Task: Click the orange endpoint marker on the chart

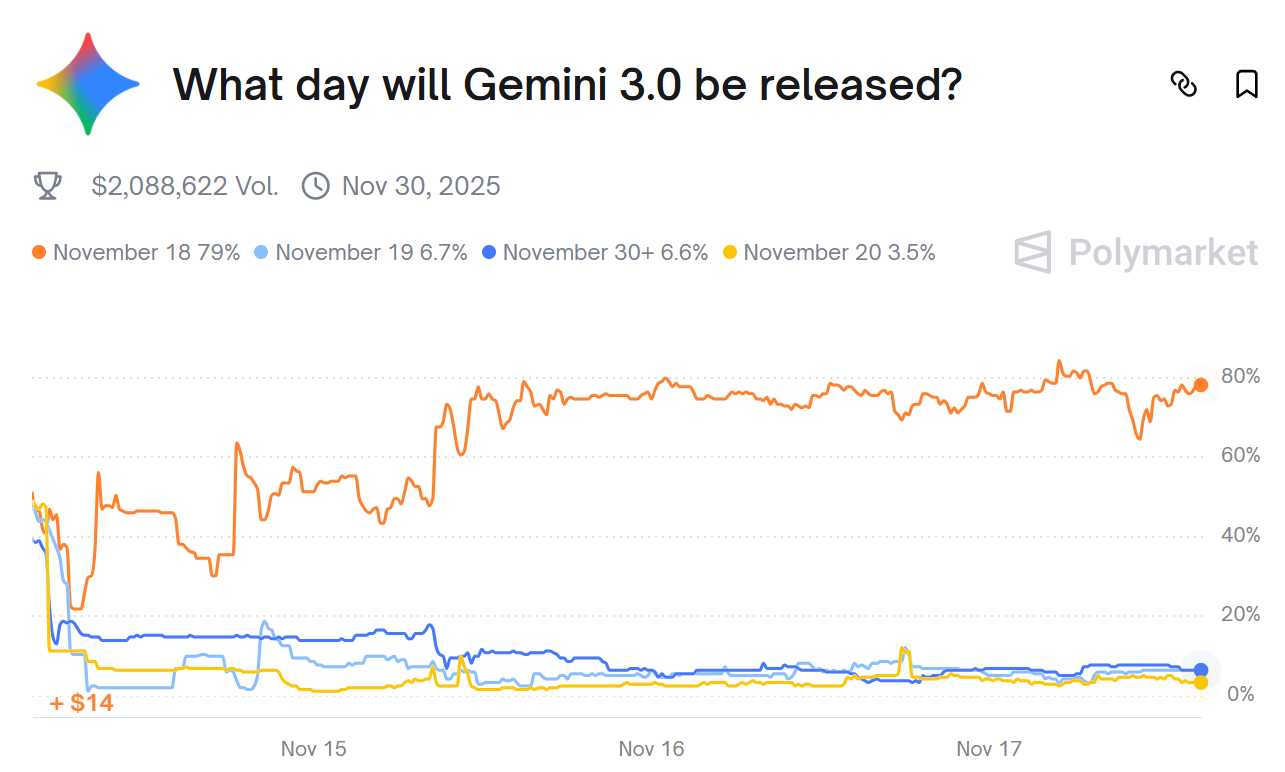Action: pos(1201,385)
